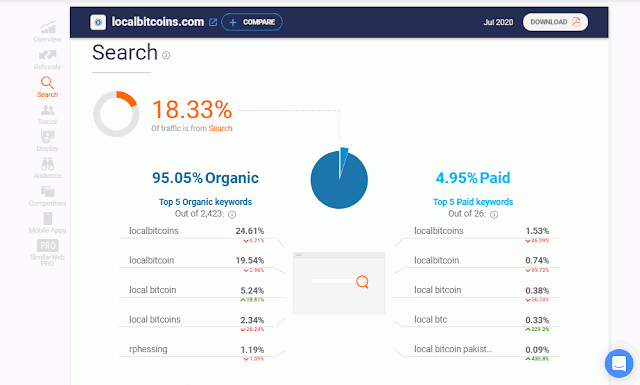Open Mobile Apps sidebar section
This screenshot has width=640, height=385.
point(47,223)
